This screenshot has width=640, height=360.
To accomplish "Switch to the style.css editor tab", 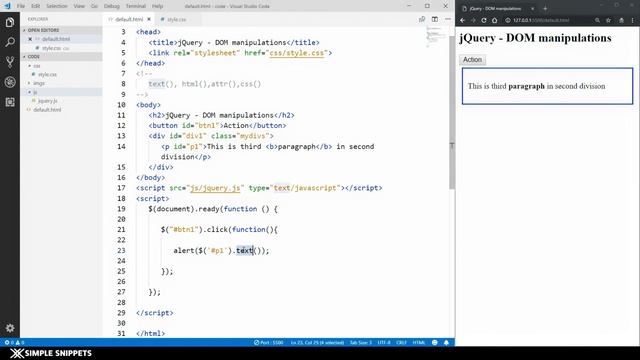I will (x=176, y=19).
